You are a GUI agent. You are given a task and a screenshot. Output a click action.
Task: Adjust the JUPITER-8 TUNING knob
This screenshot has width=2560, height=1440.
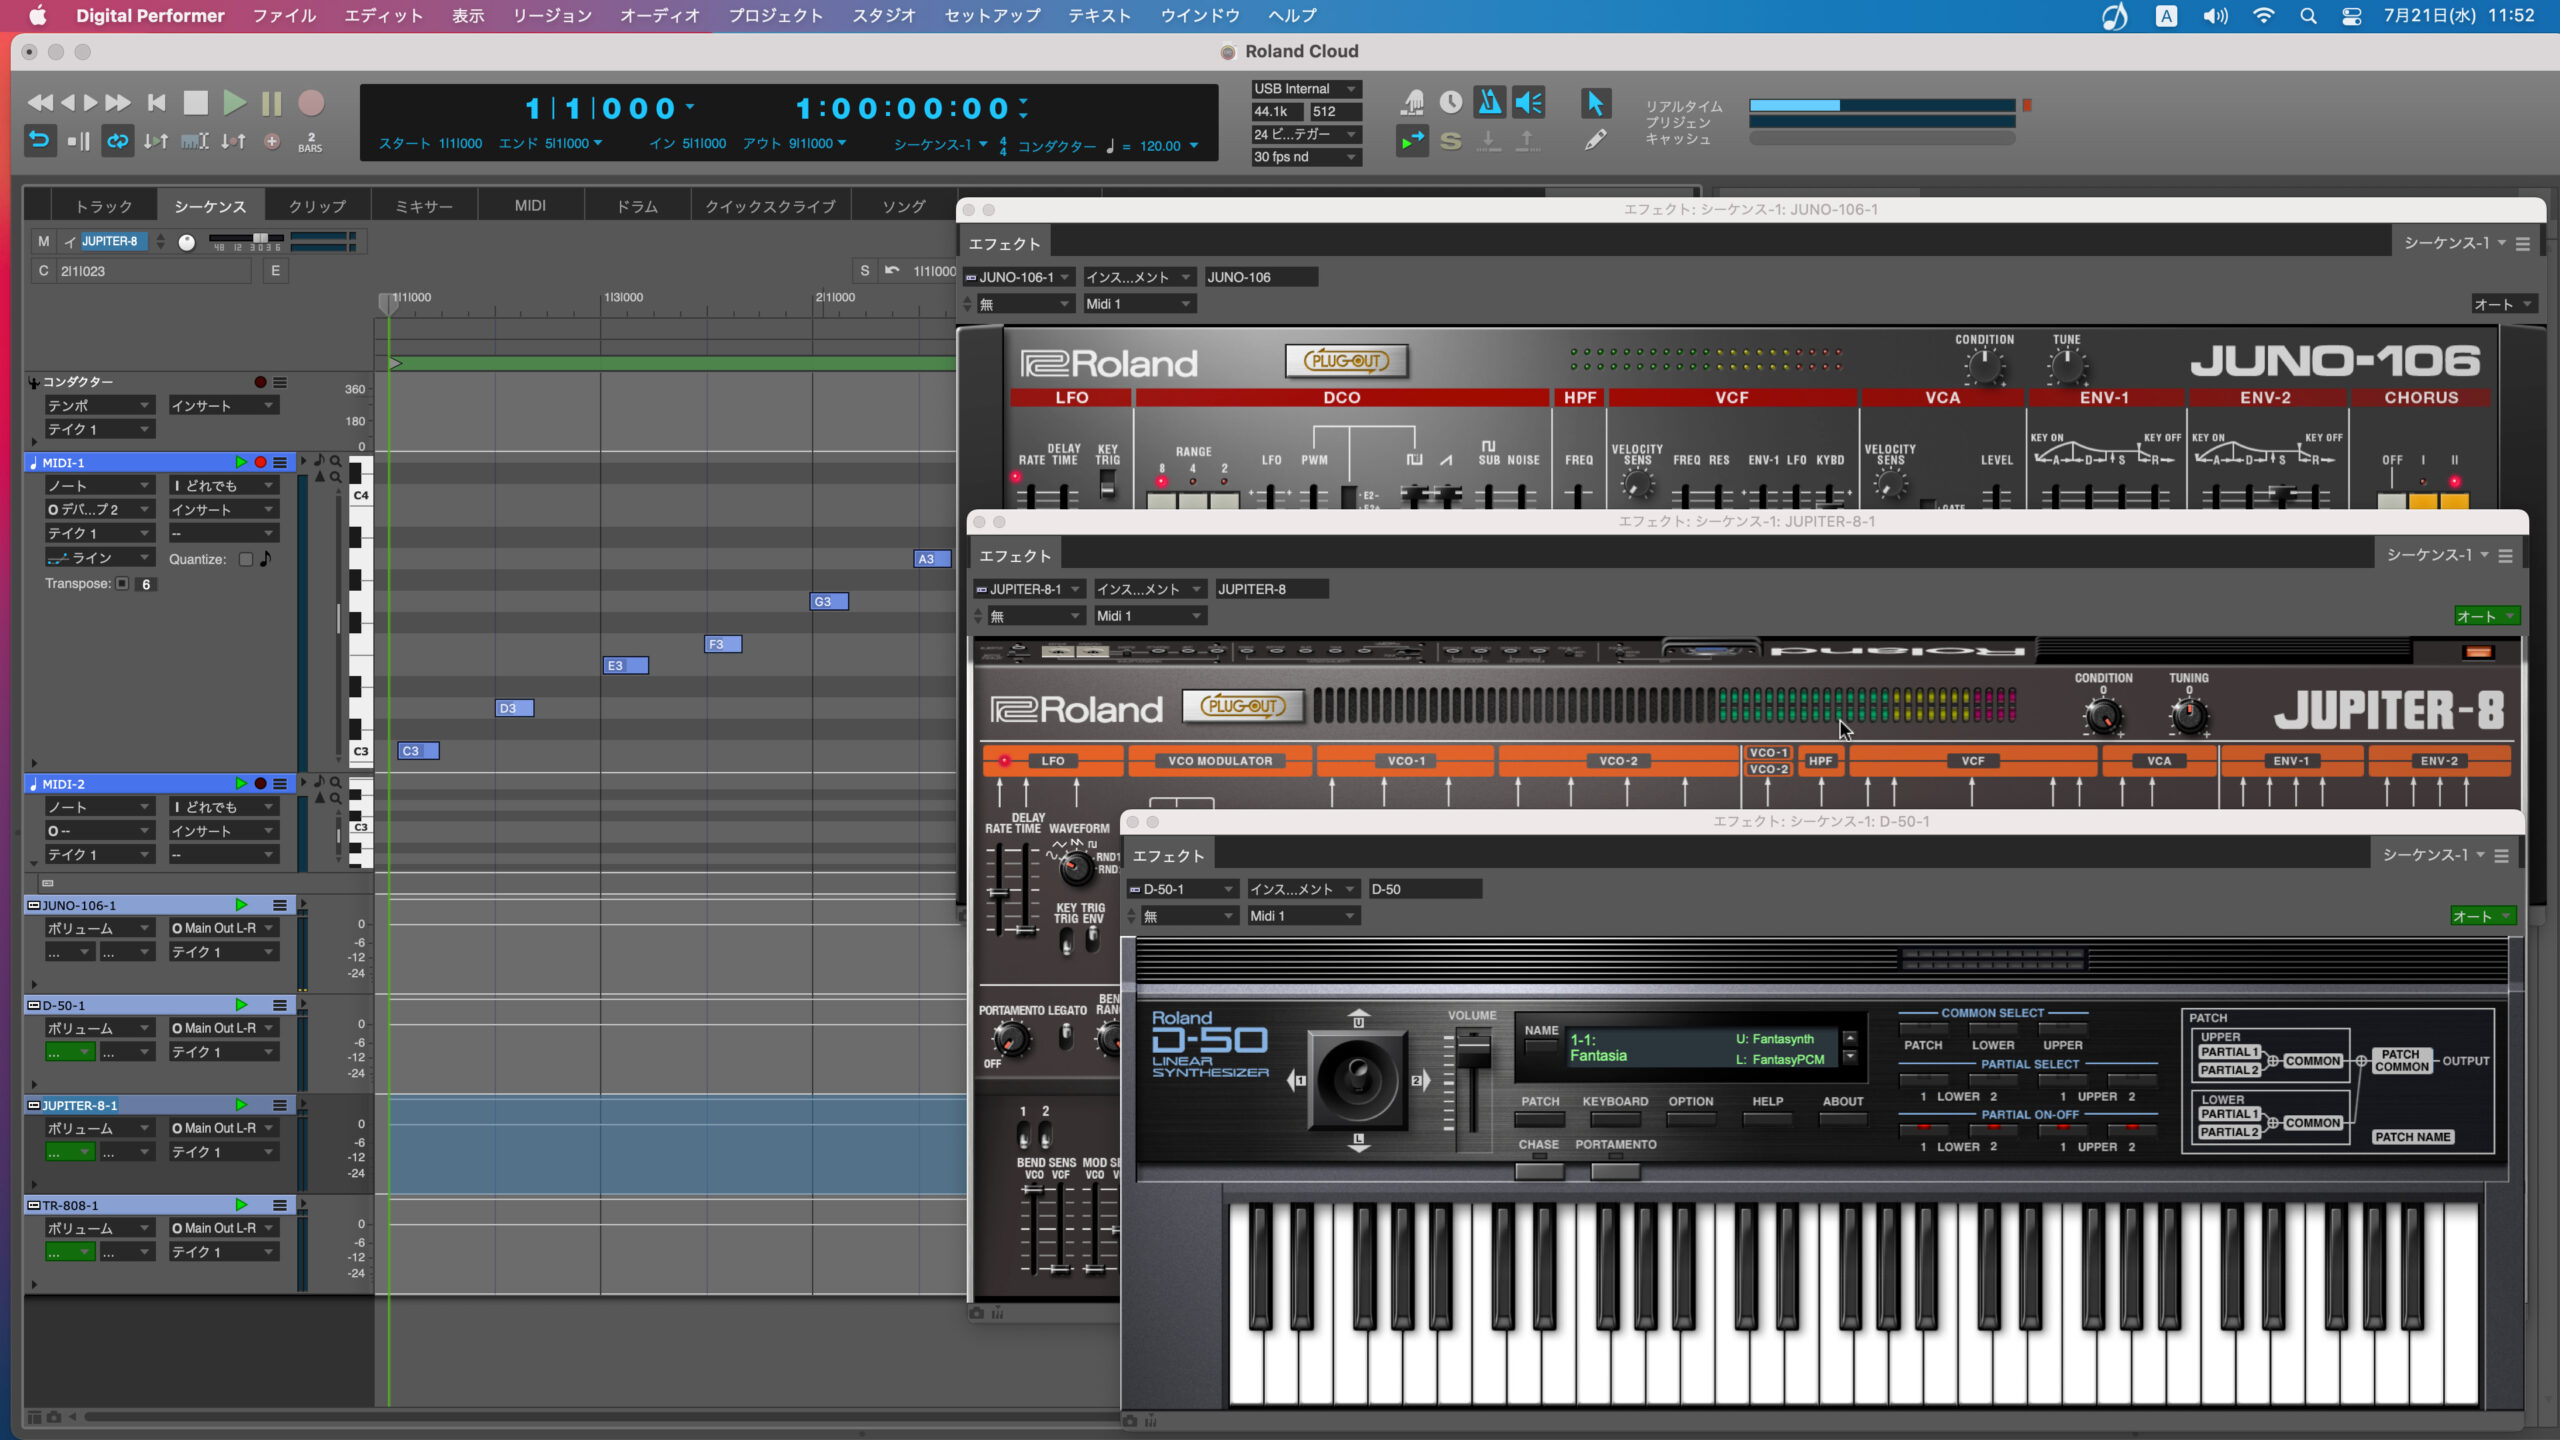pos(2189,716)
